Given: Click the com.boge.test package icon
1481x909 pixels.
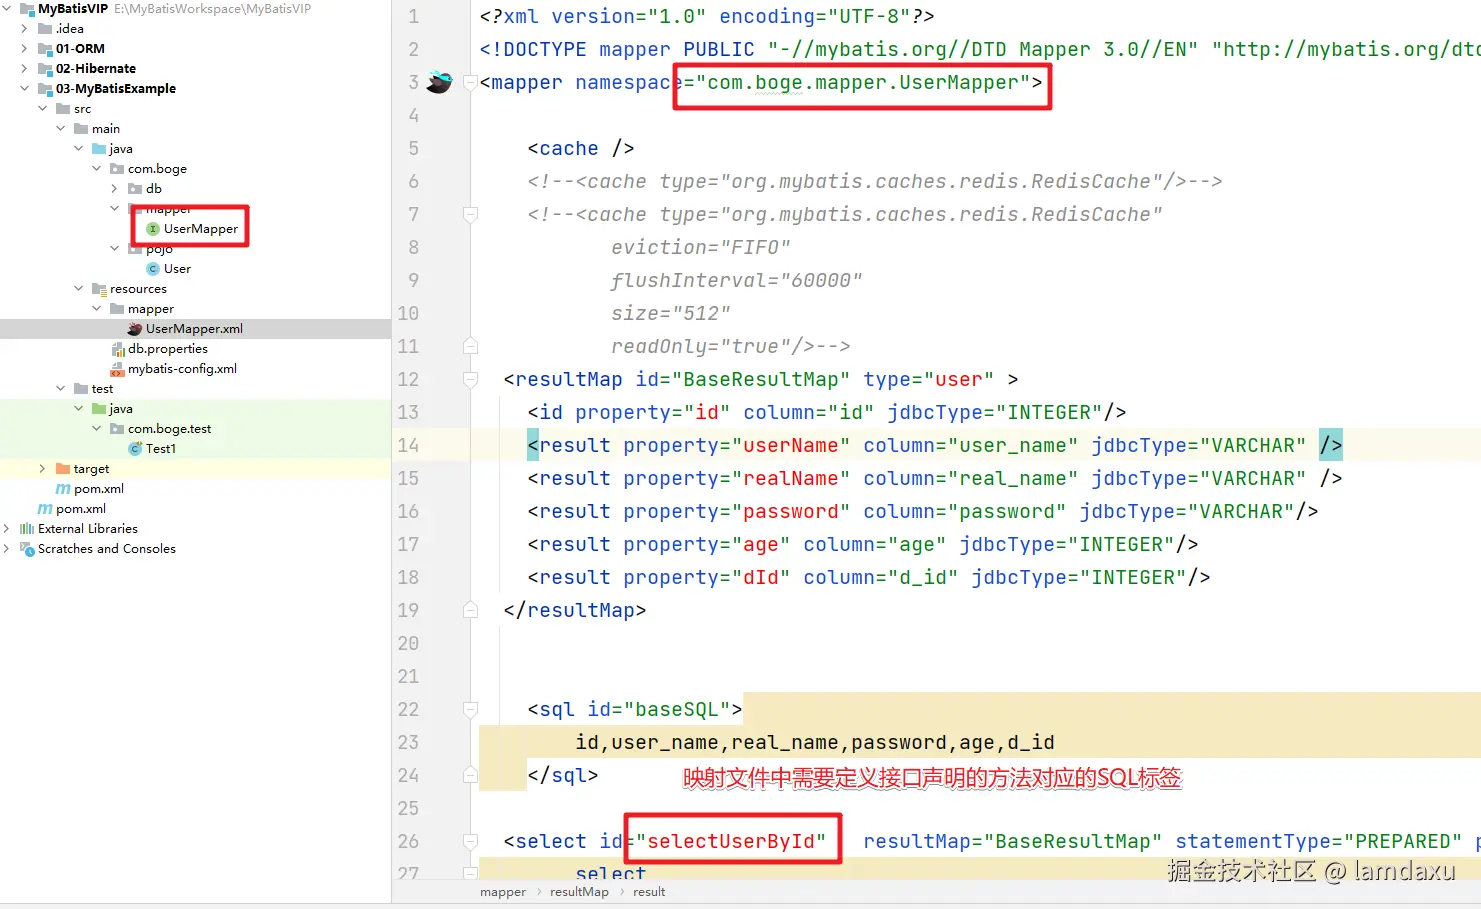Looking at the screenshot, I should coord(117,429).
